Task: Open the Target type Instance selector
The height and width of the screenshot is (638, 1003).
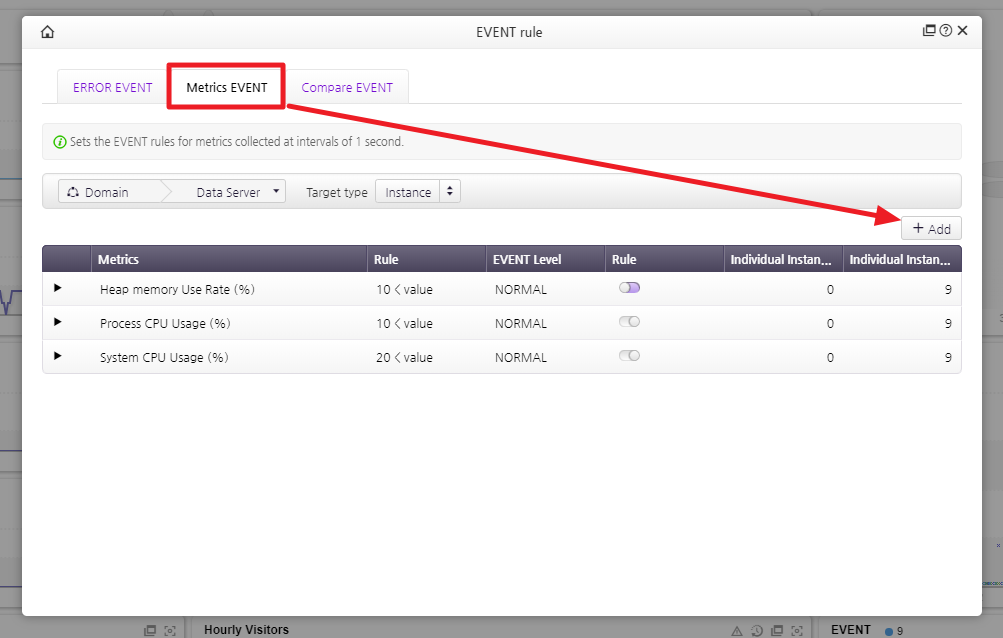Action: point(418,192)
